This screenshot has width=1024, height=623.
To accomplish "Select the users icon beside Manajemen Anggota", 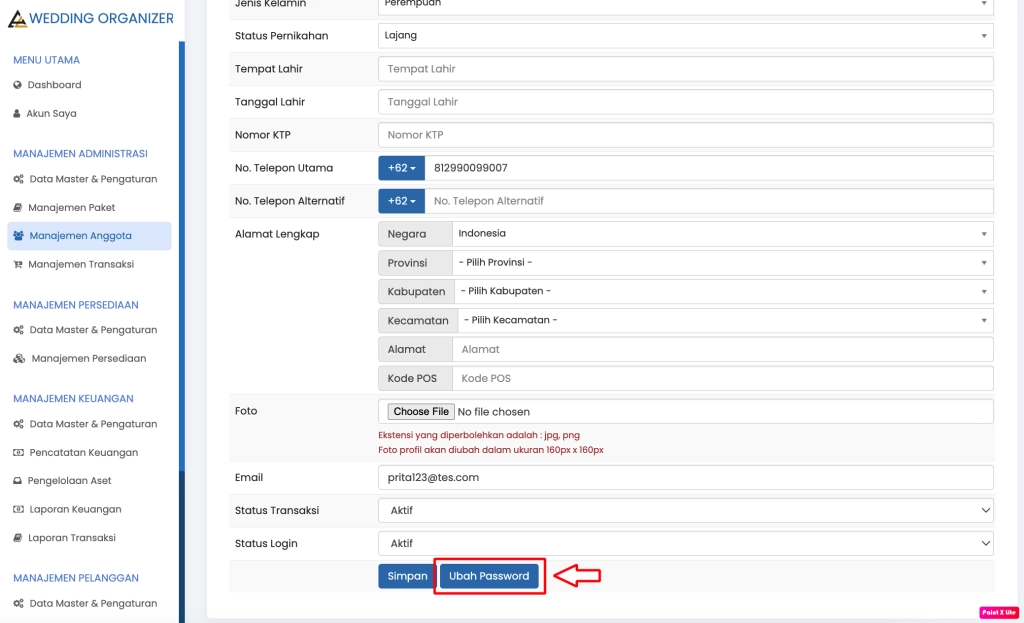I will pyautogui.click(x=20, y=236).
